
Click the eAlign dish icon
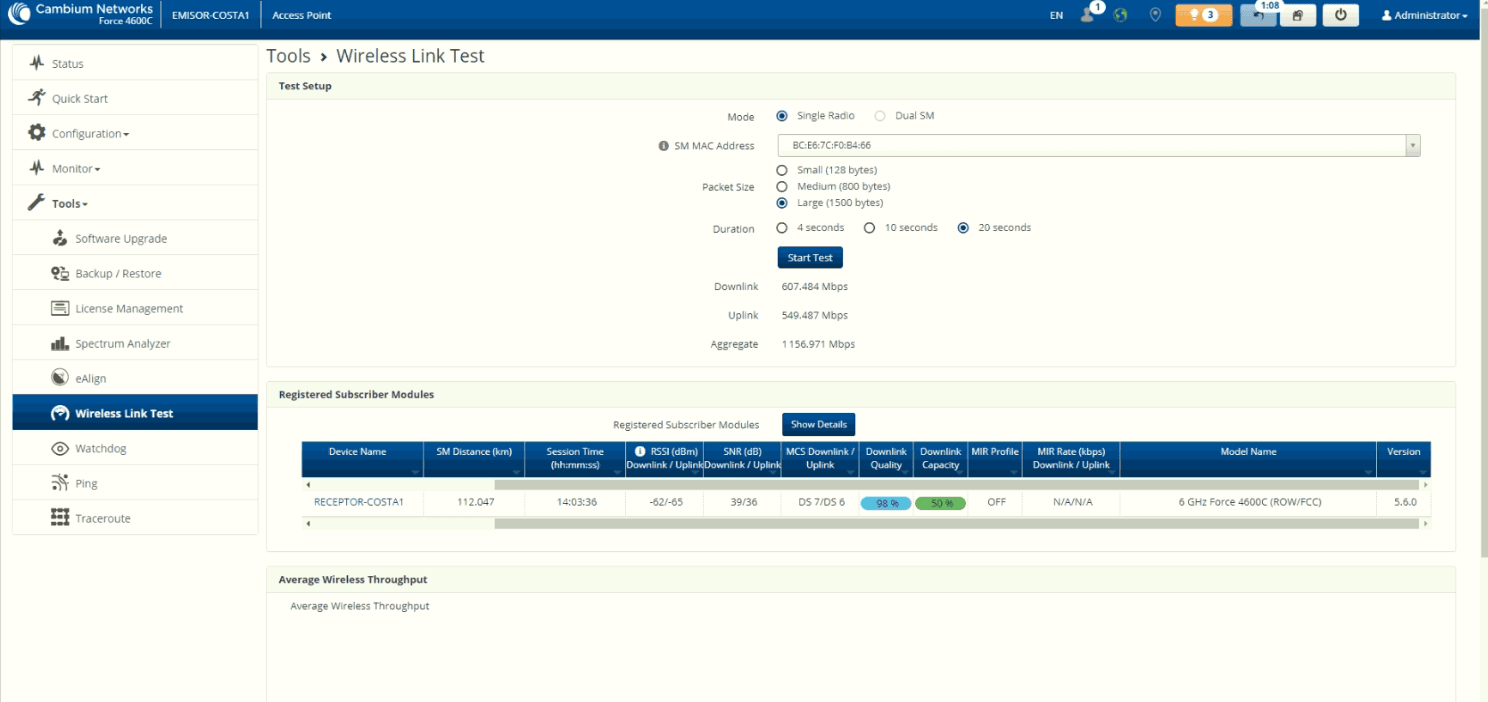point(60,378)
